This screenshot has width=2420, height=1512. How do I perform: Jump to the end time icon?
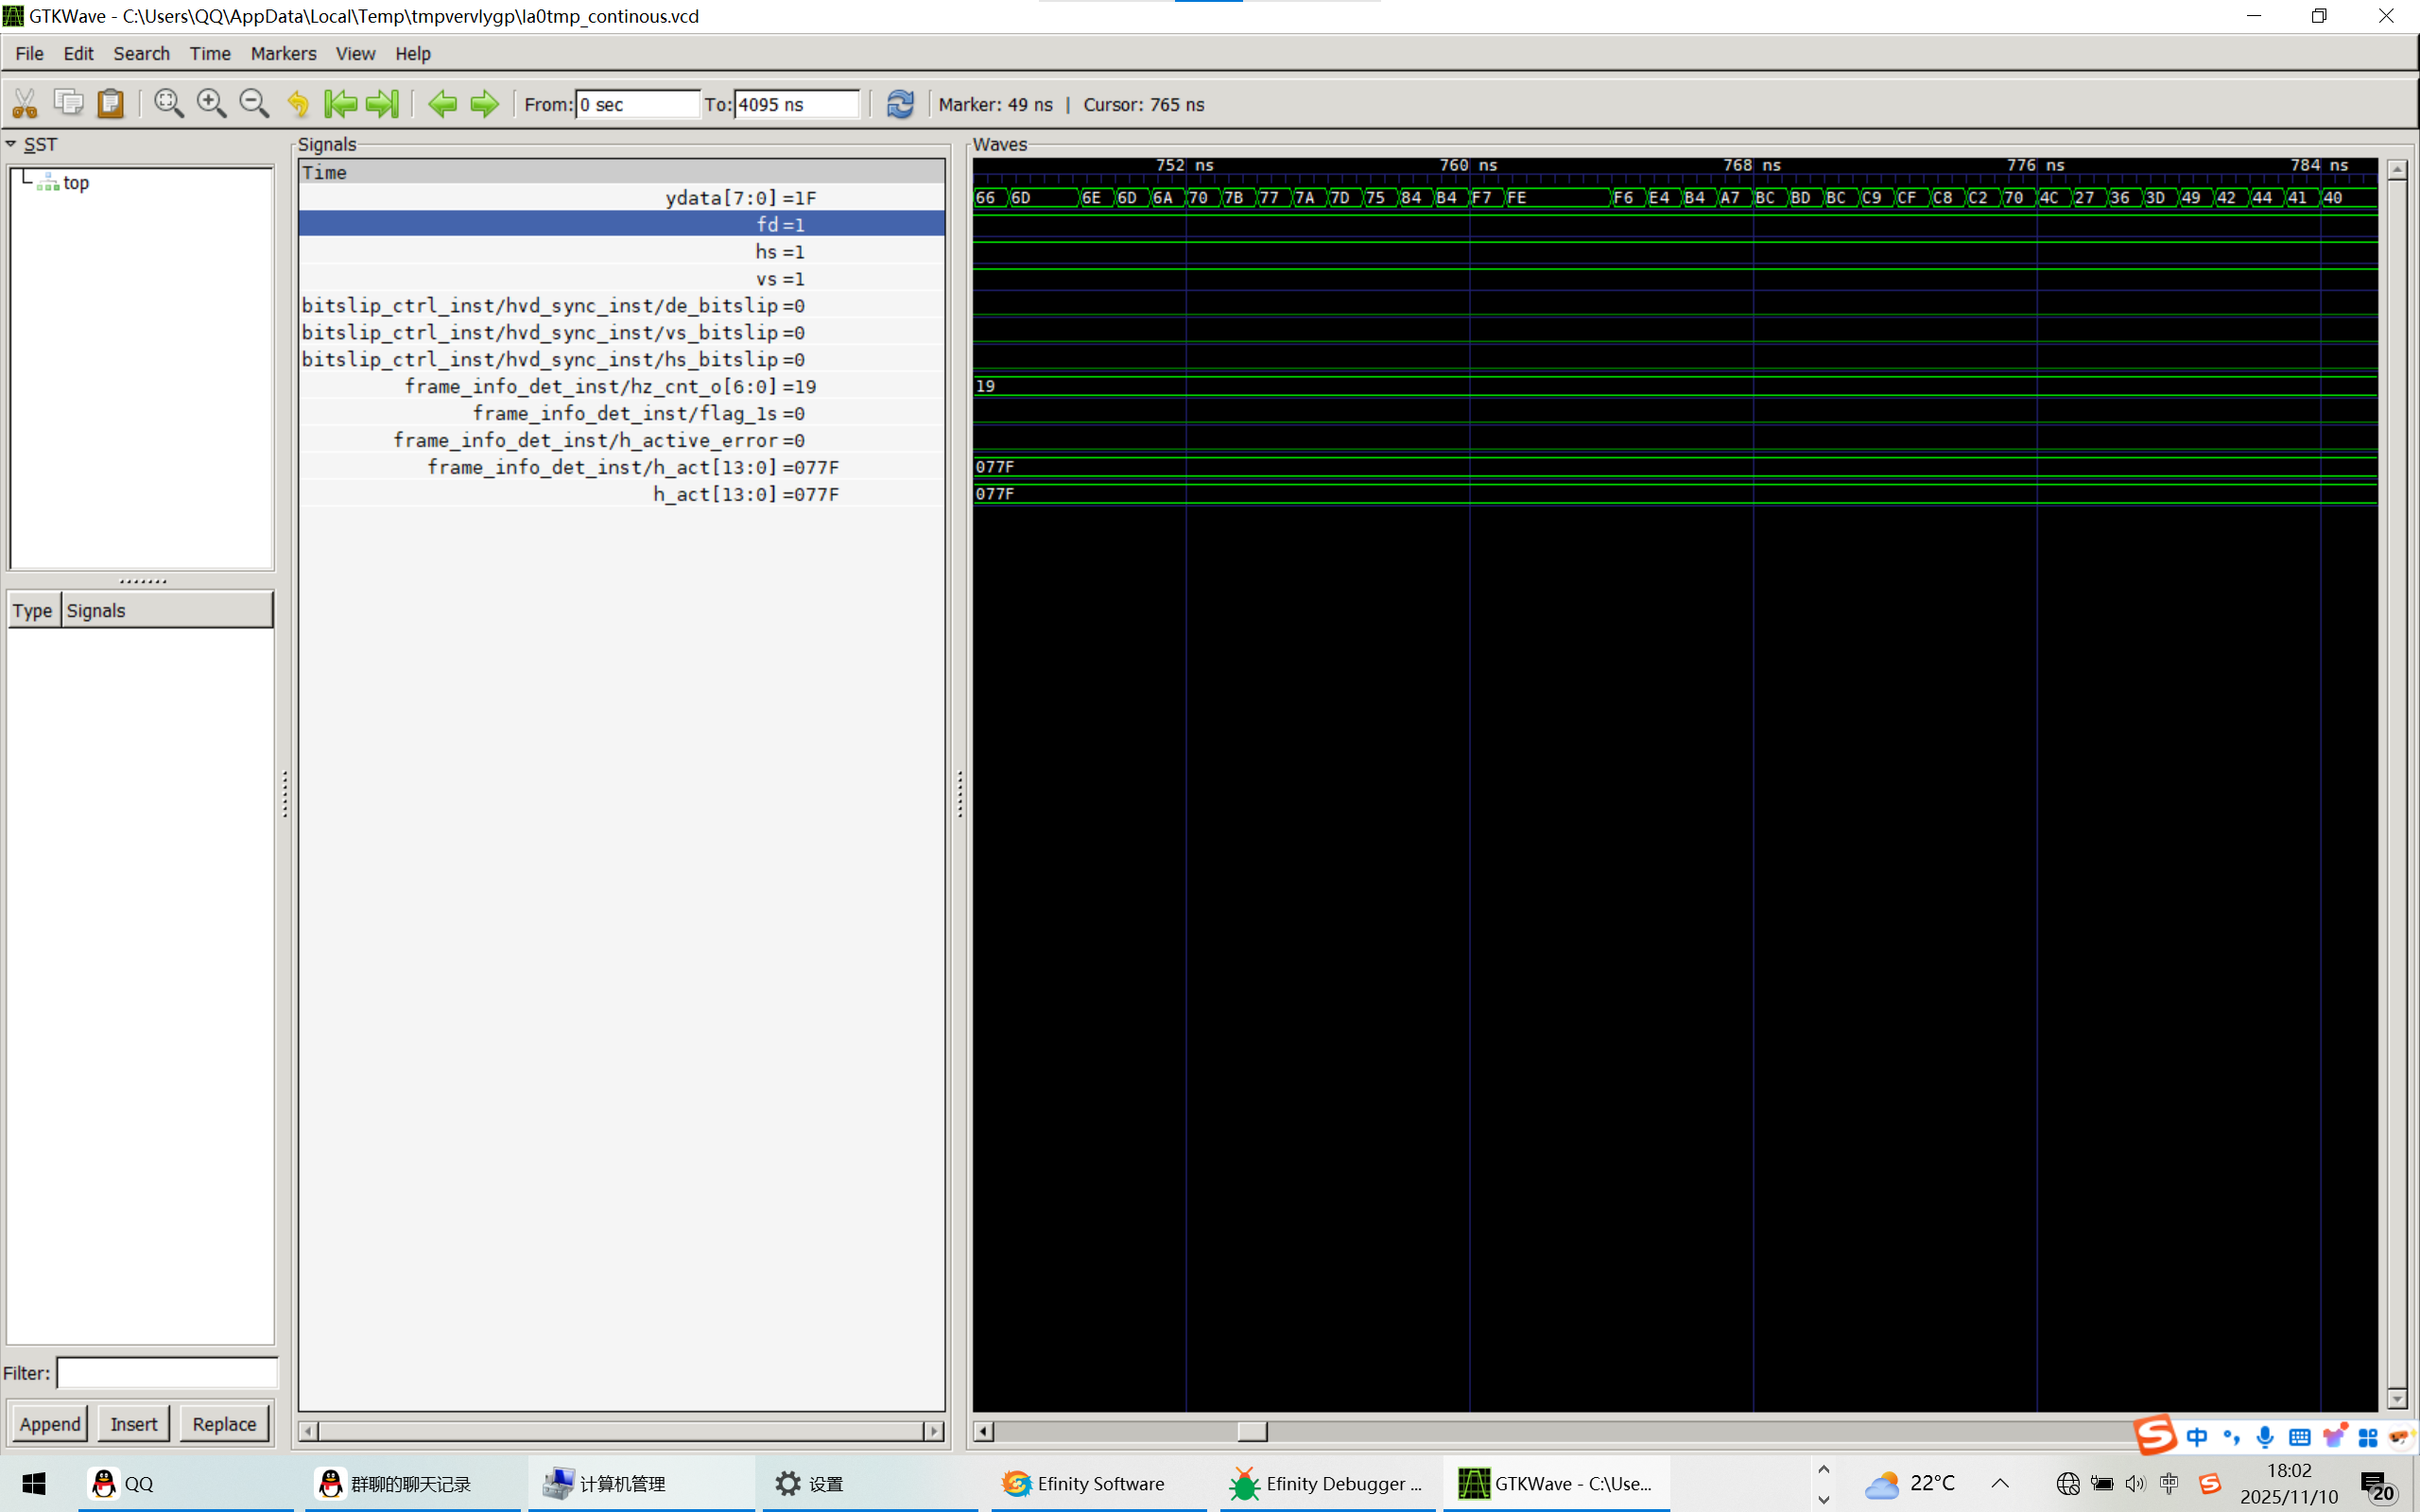pos(382,104)
